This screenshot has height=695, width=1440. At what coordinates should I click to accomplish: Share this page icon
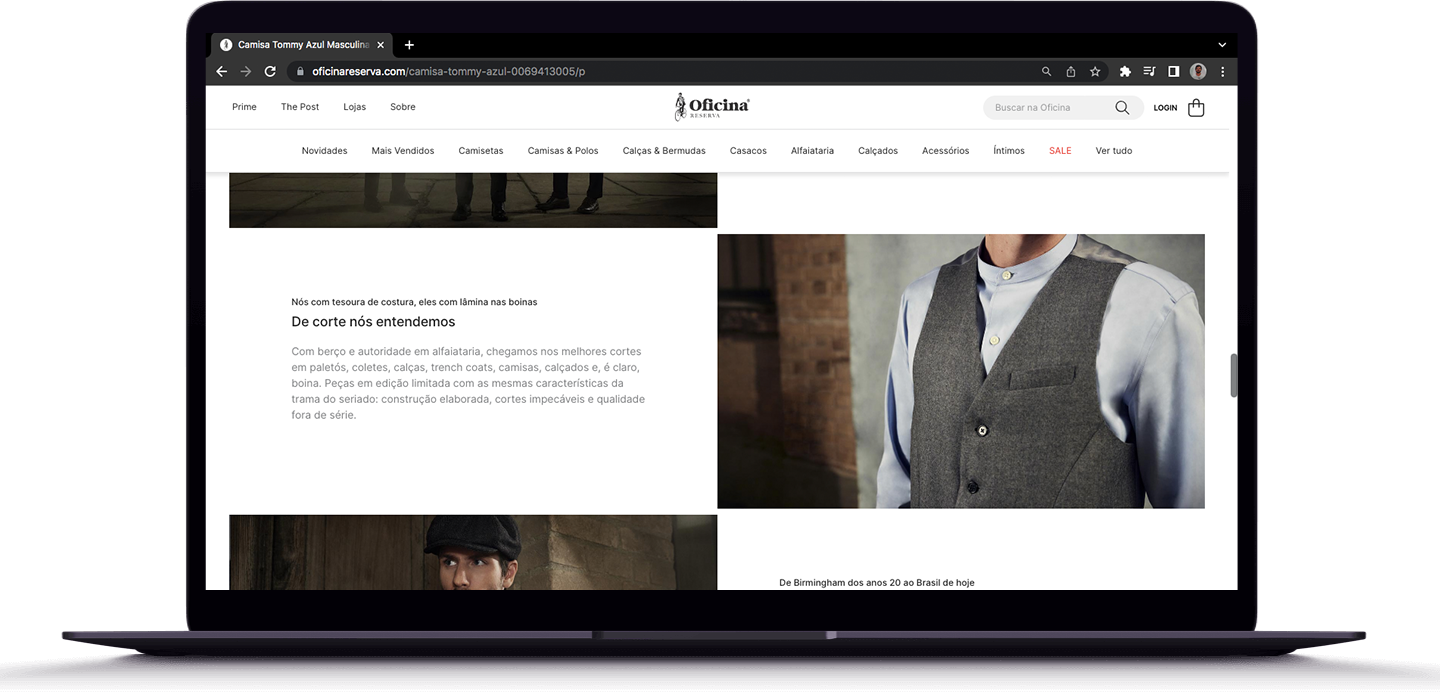1071,71
